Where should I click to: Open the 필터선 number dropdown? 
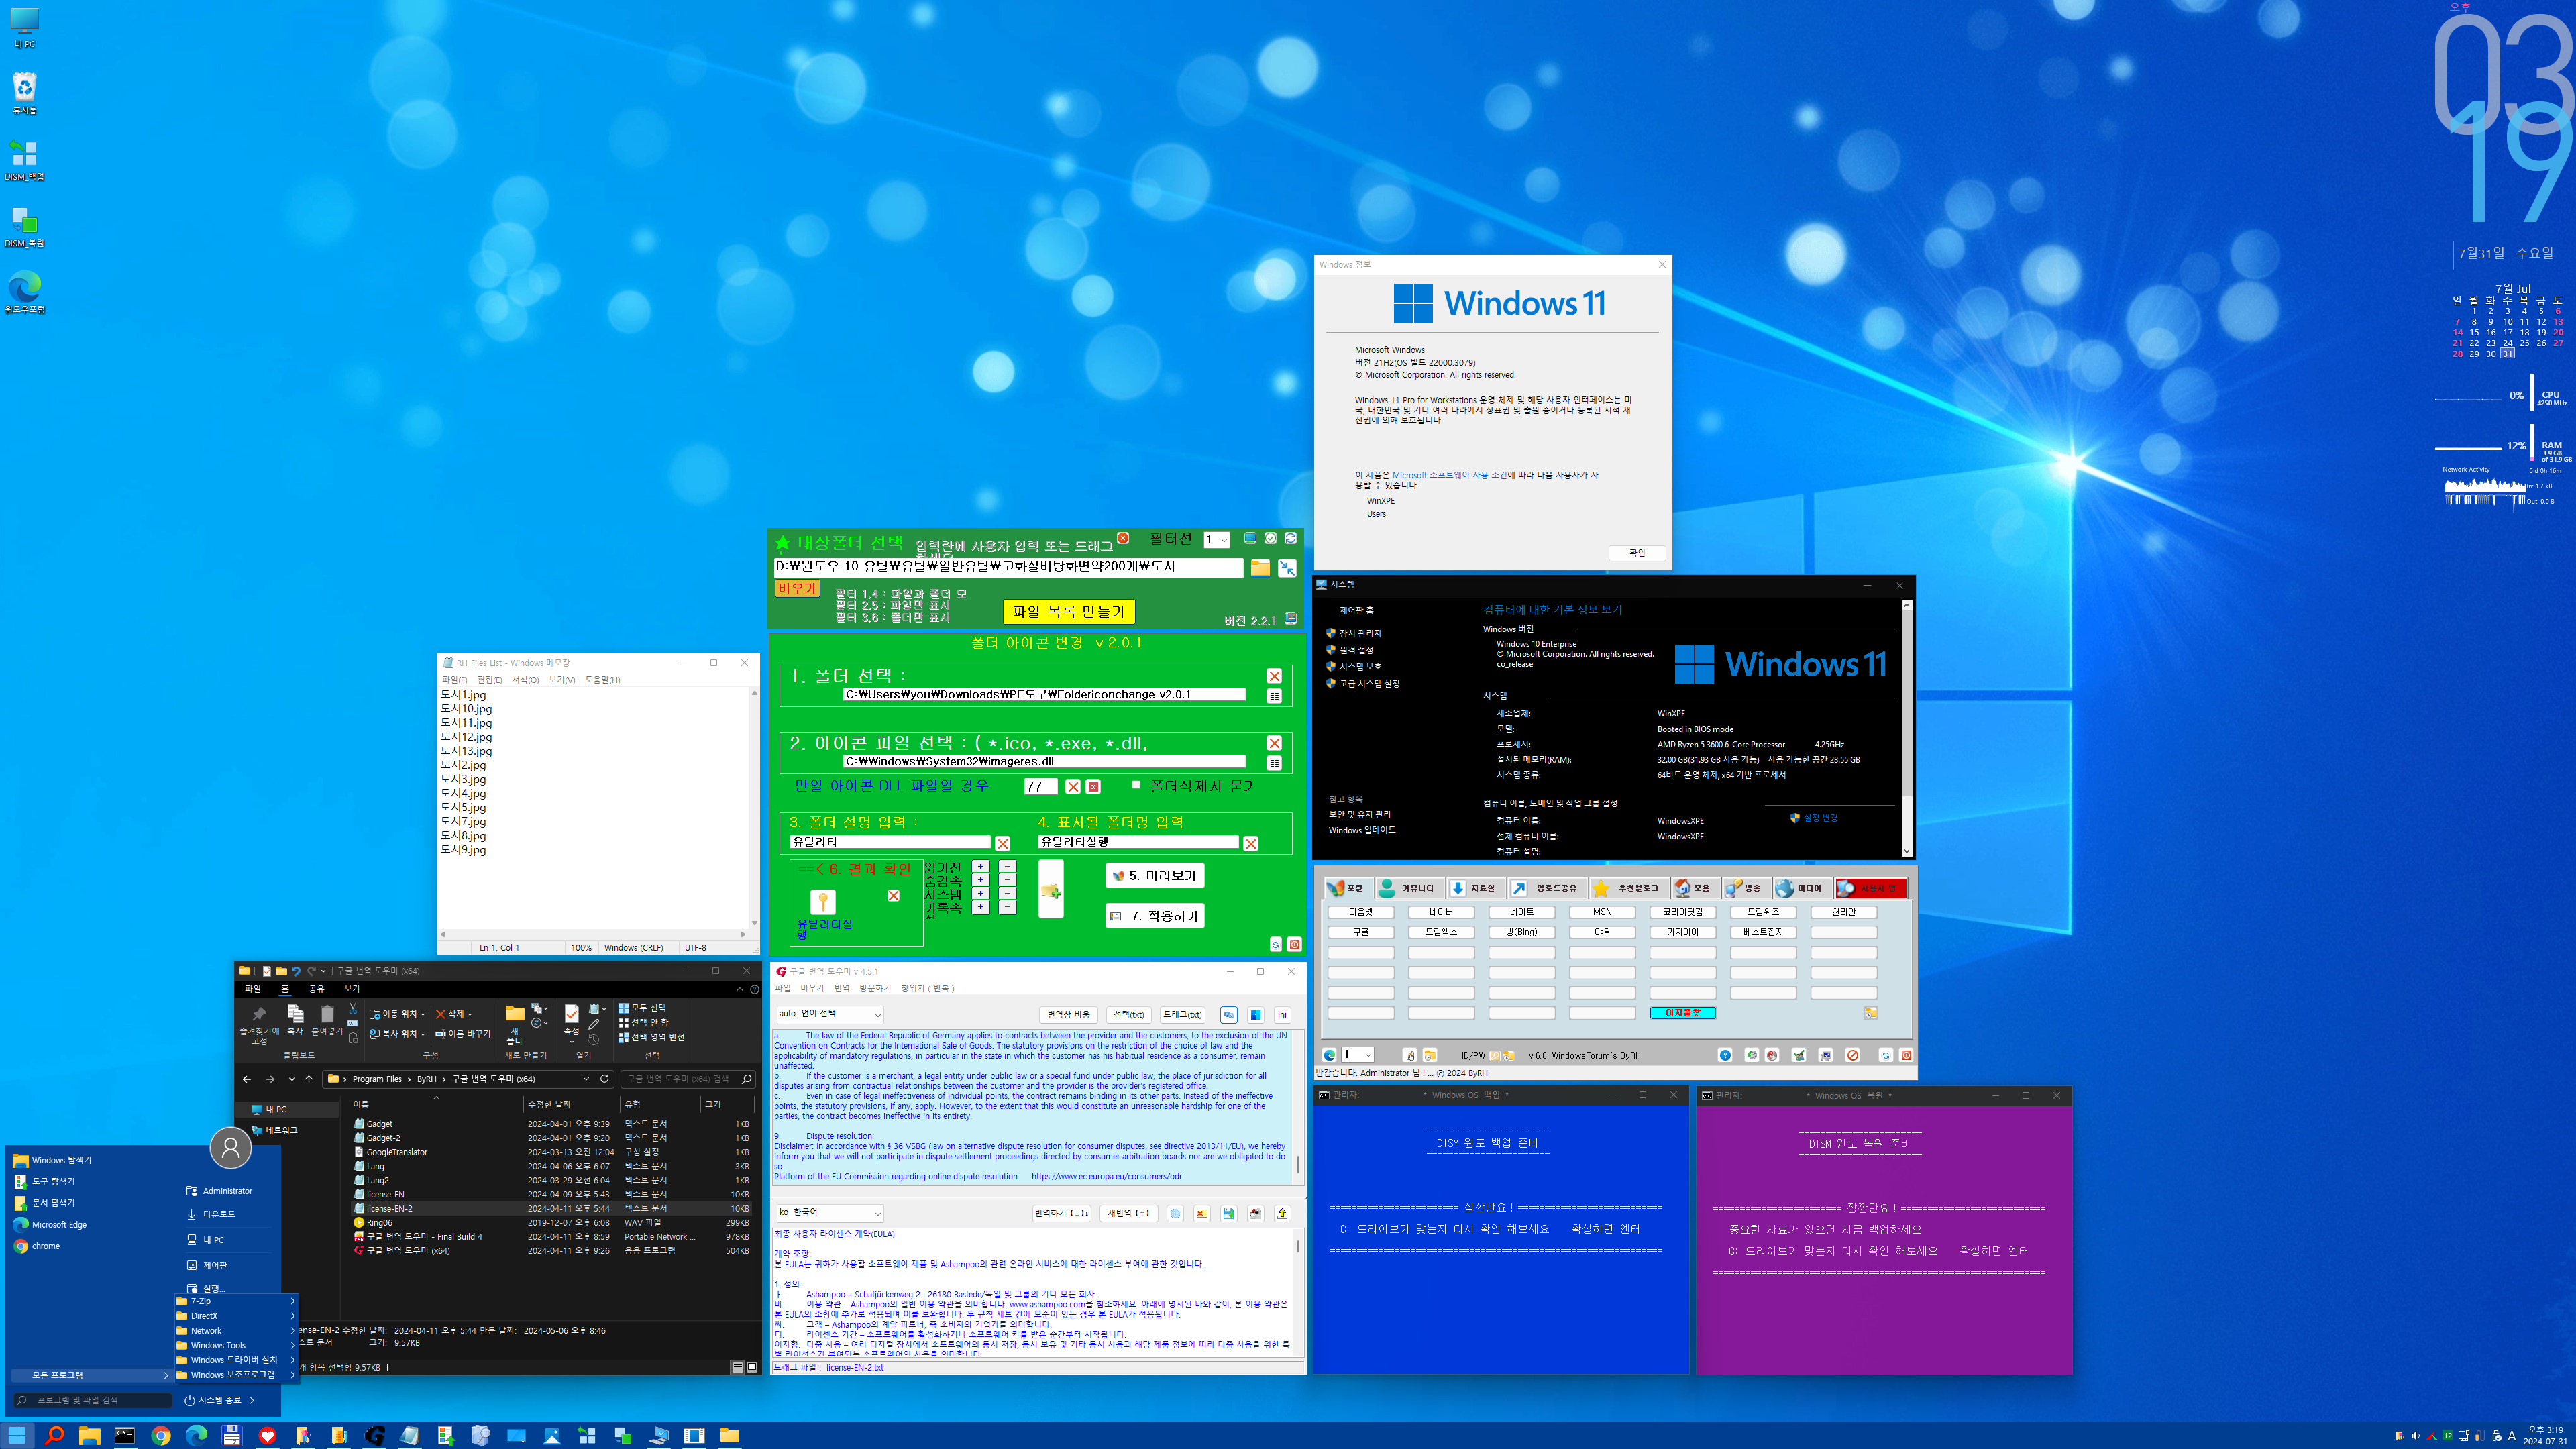pyautogui.click(x=1217, y=540)
